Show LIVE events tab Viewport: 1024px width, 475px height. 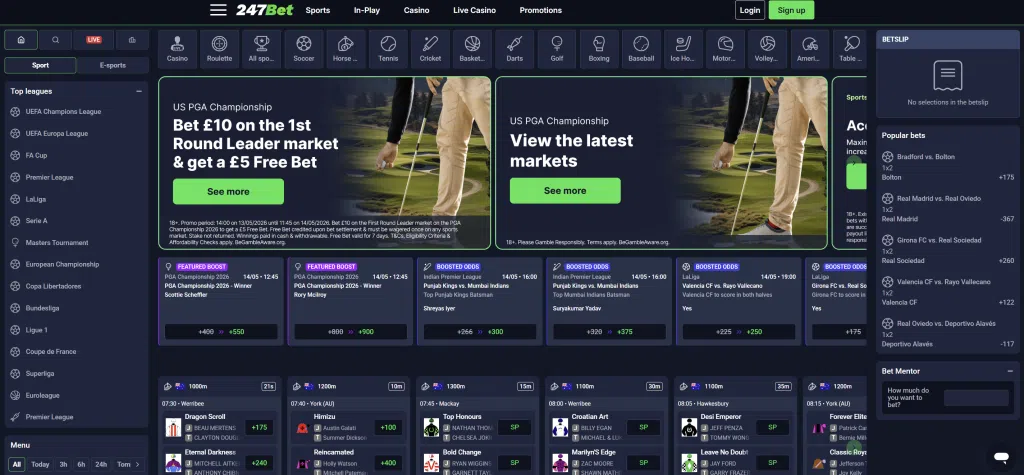coord(93,40)
